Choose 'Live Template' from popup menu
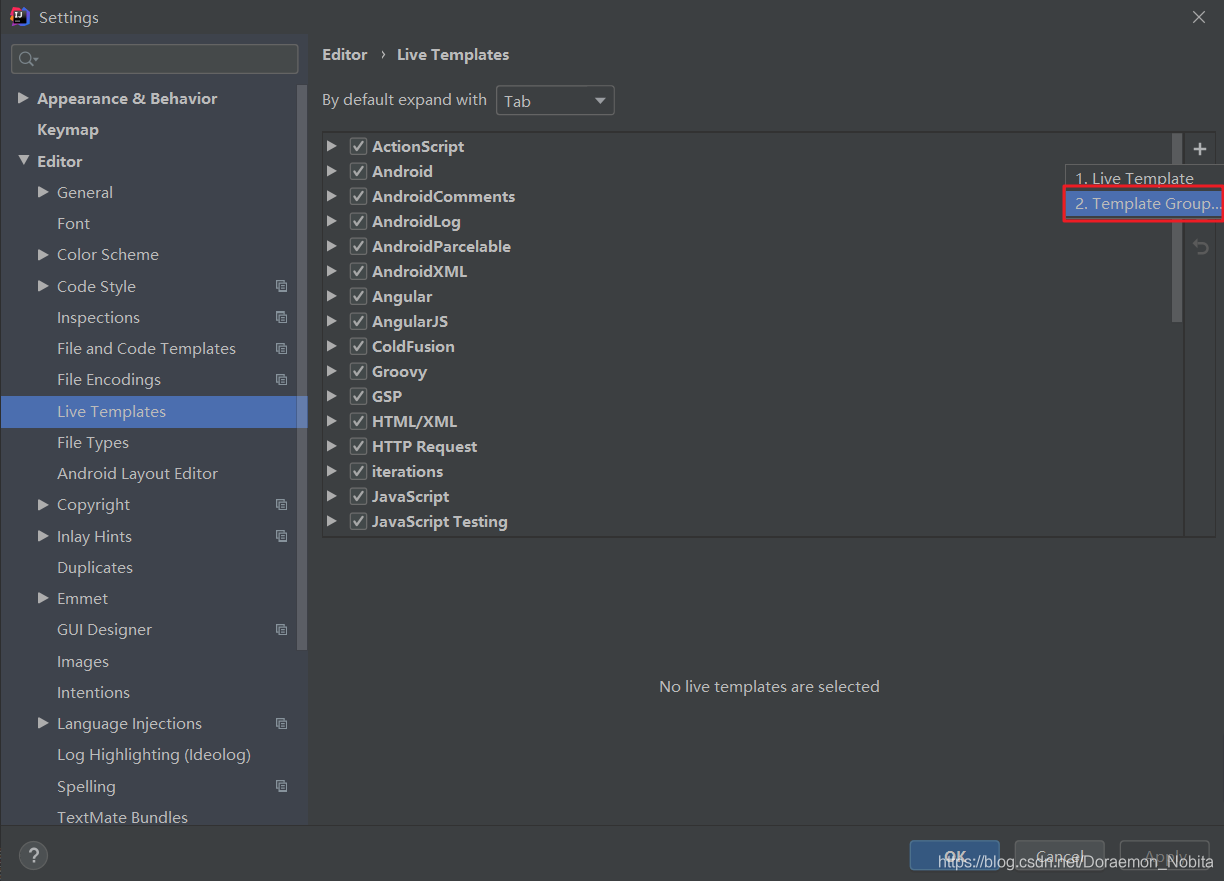 1134,178
